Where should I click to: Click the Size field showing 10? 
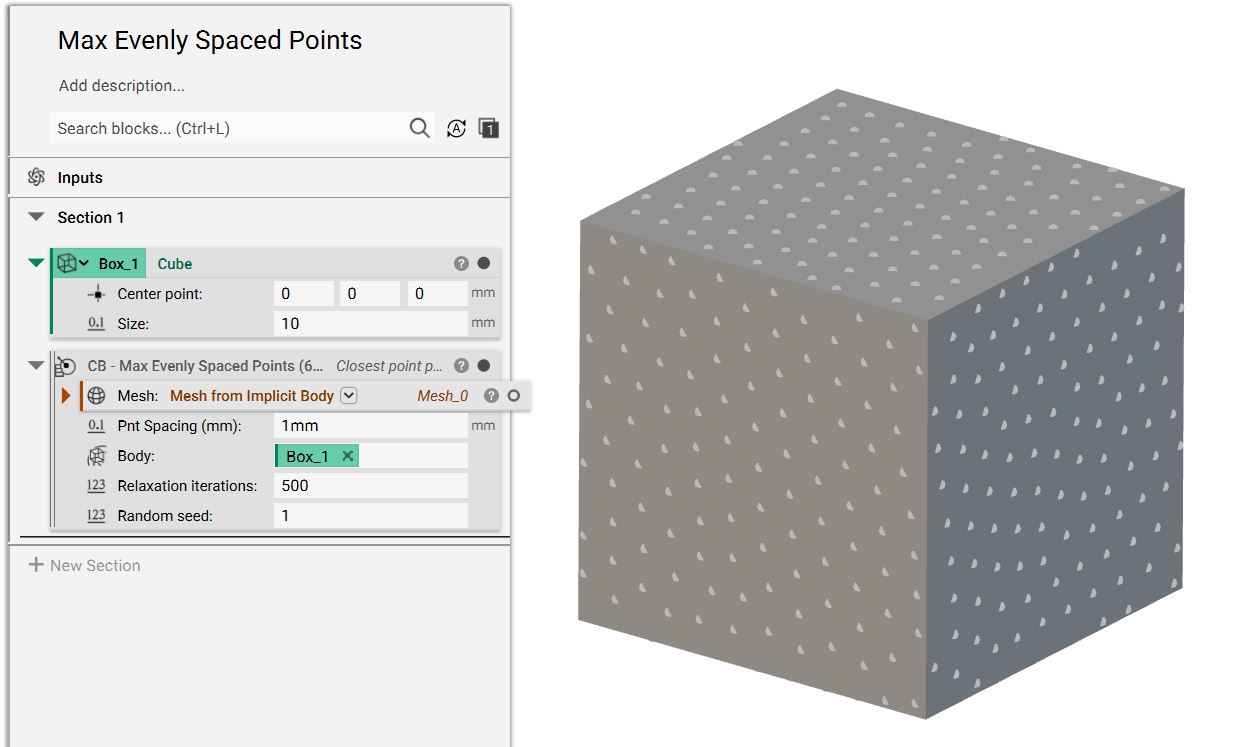(371, 324)
